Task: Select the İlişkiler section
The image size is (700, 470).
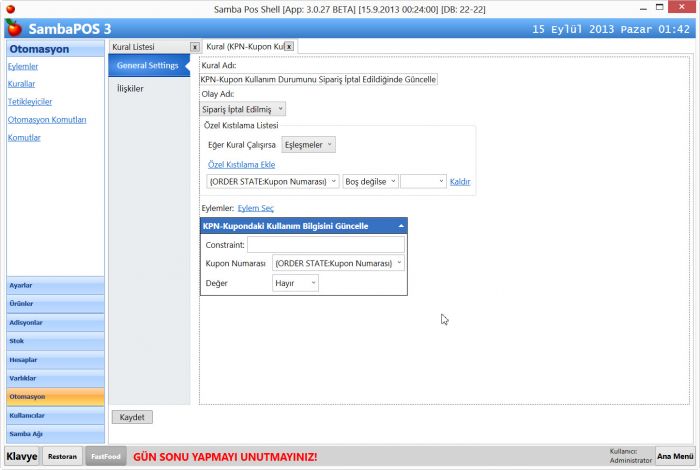Action: point(131,89)
